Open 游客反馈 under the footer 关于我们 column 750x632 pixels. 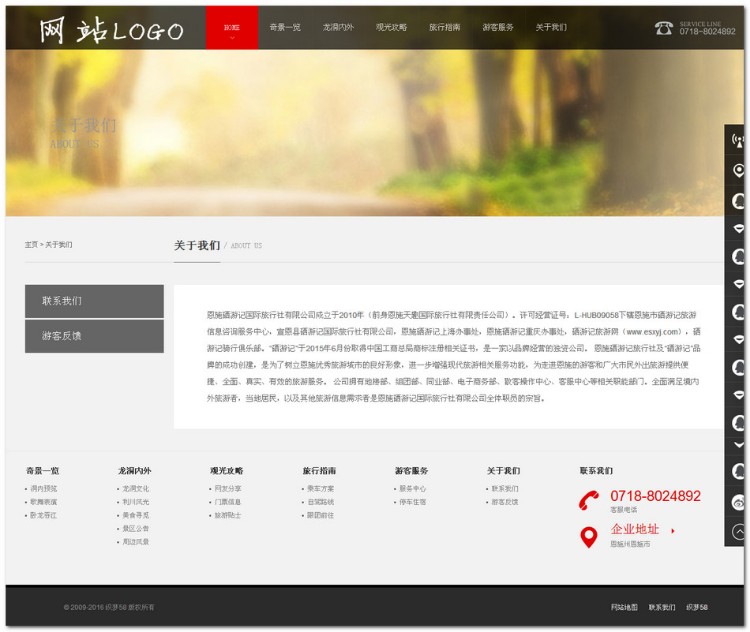pyautogui.click(x=505, y=502)
